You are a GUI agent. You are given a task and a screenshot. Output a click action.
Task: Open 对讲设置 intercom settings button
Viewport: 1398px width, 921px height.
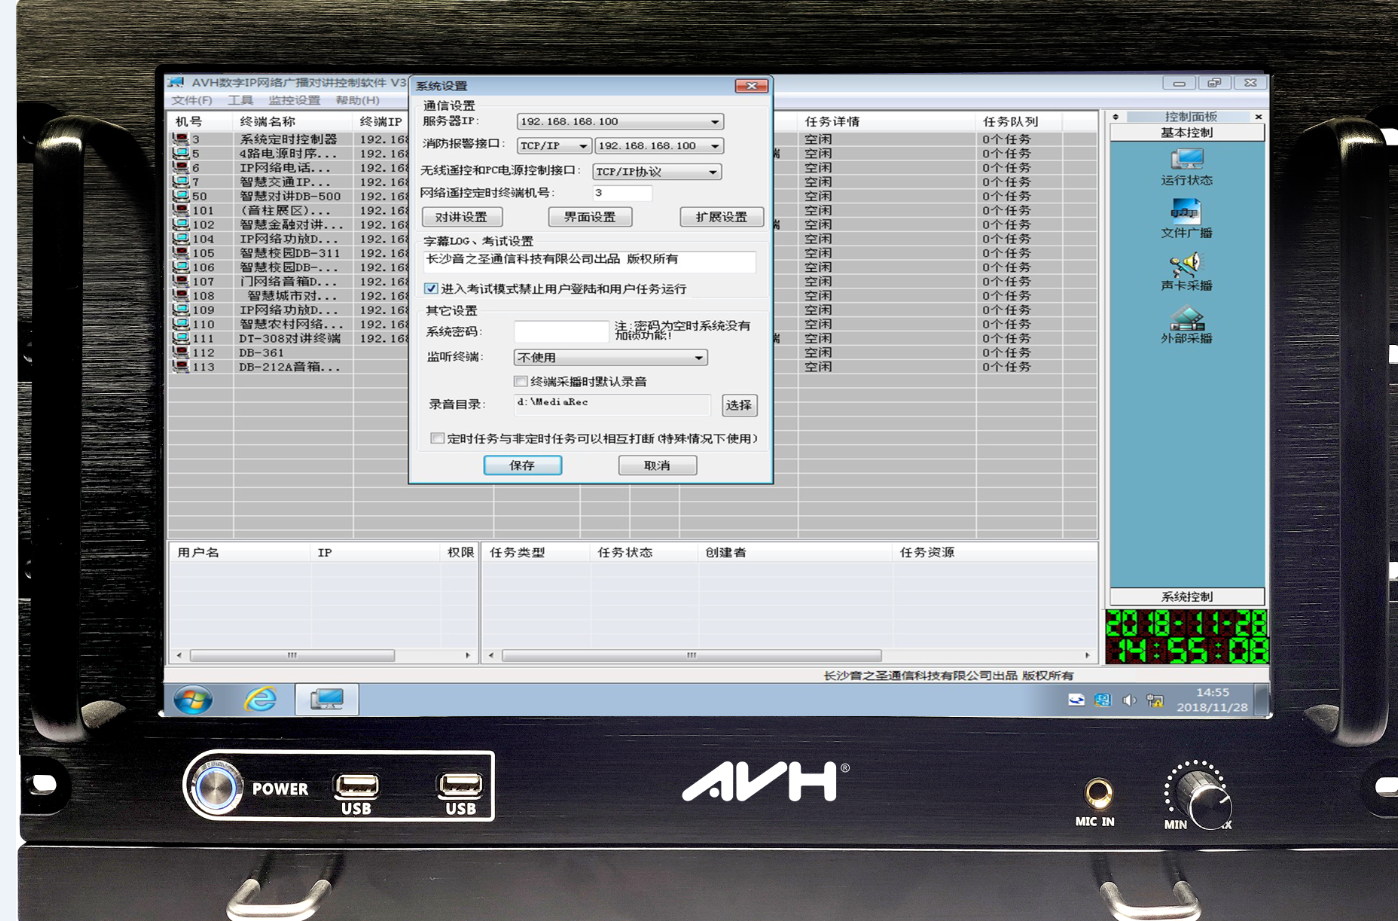point(462,217)
